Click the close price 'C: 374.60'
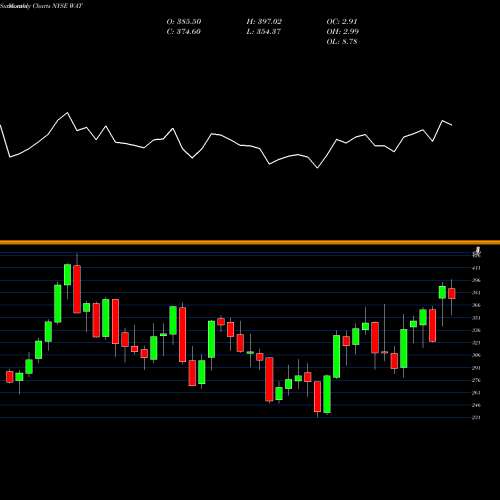500x500 pixels. coord(184,32)
